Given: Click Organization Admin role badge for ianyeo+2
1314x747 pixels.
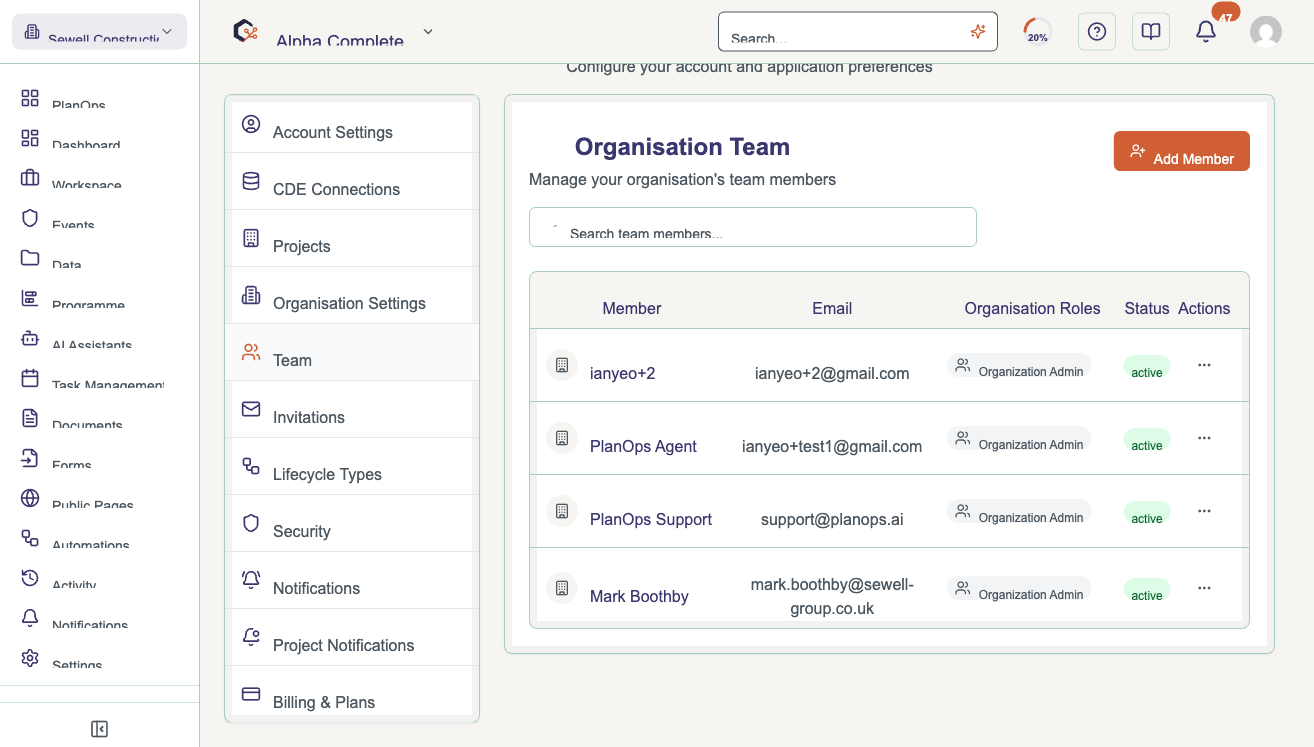Looking at the screenshot, I should [x=1019, y=366].
